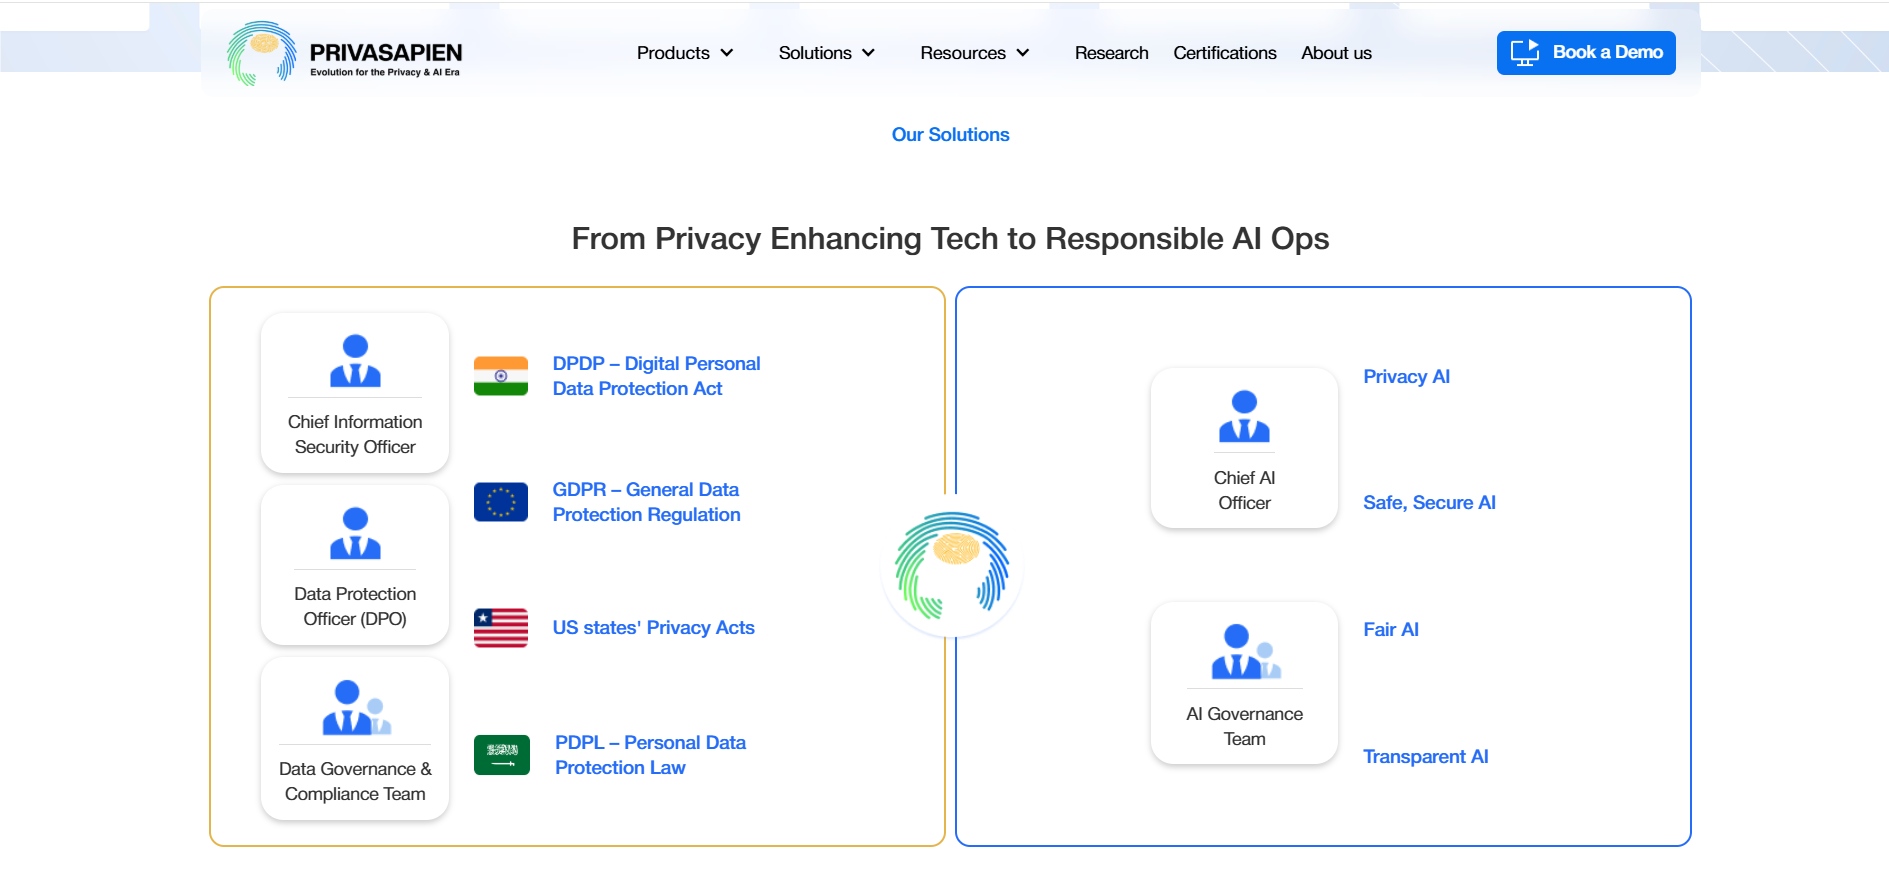Click the European Union flag icon
The height and width of the screenshot is (869, 1889).
(x=501, y=502)
